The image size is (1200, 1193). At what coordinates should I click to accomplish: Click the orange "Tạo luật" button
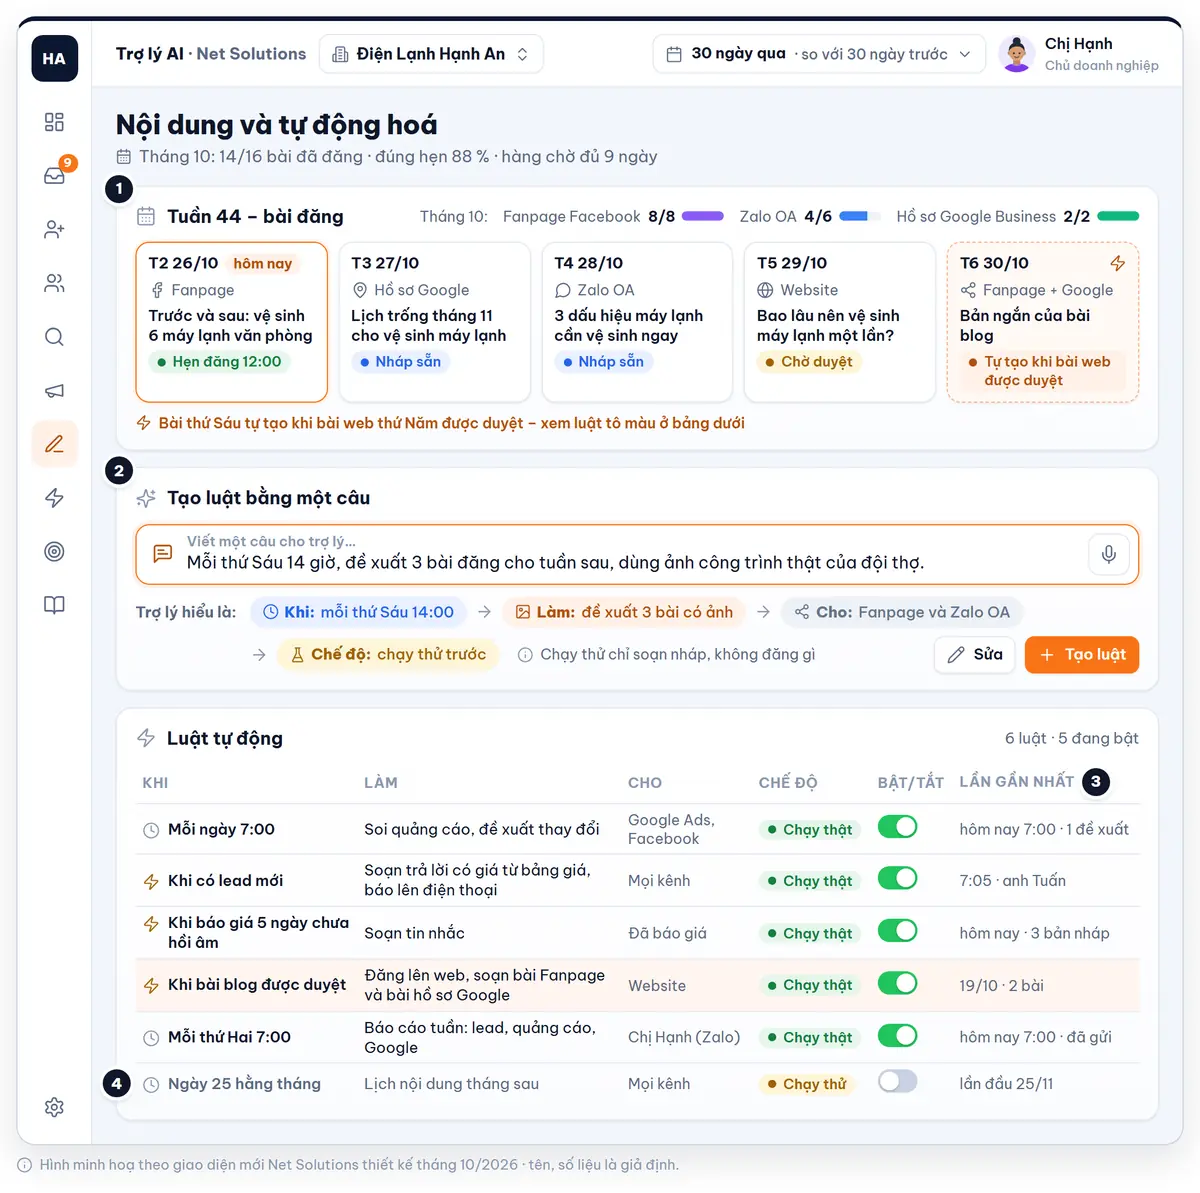pyautogui.click(x=1082, y=655)
